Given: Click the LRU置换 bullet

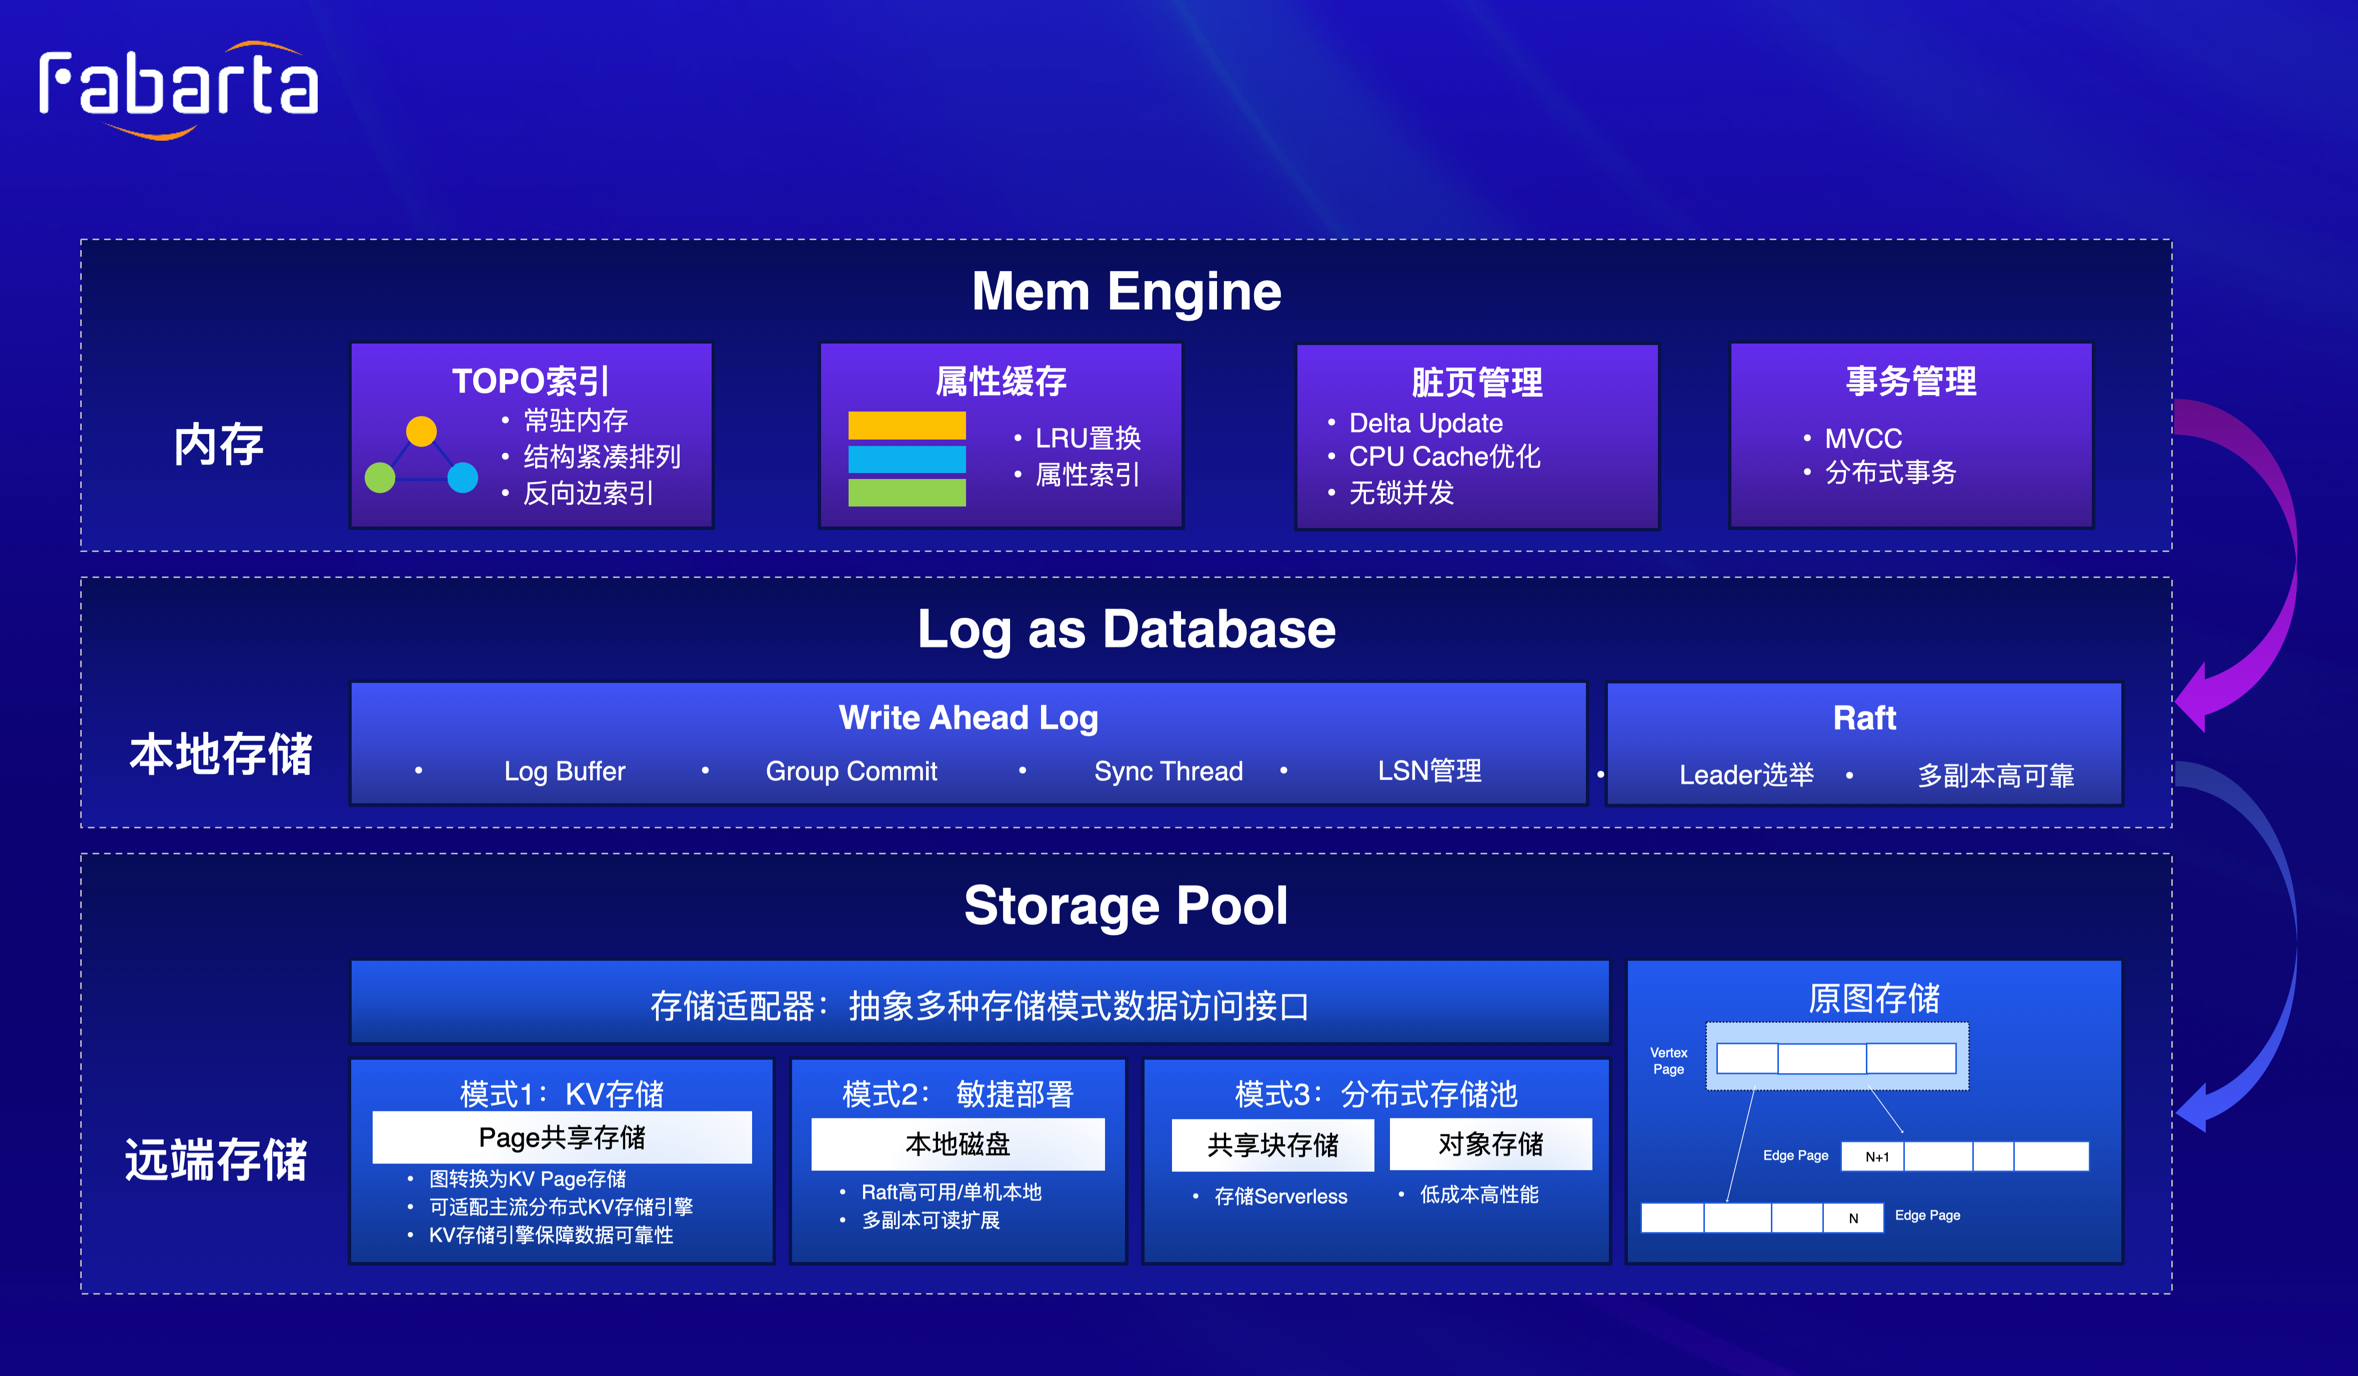Looking at the screenshot, I should pos(1088,438).
